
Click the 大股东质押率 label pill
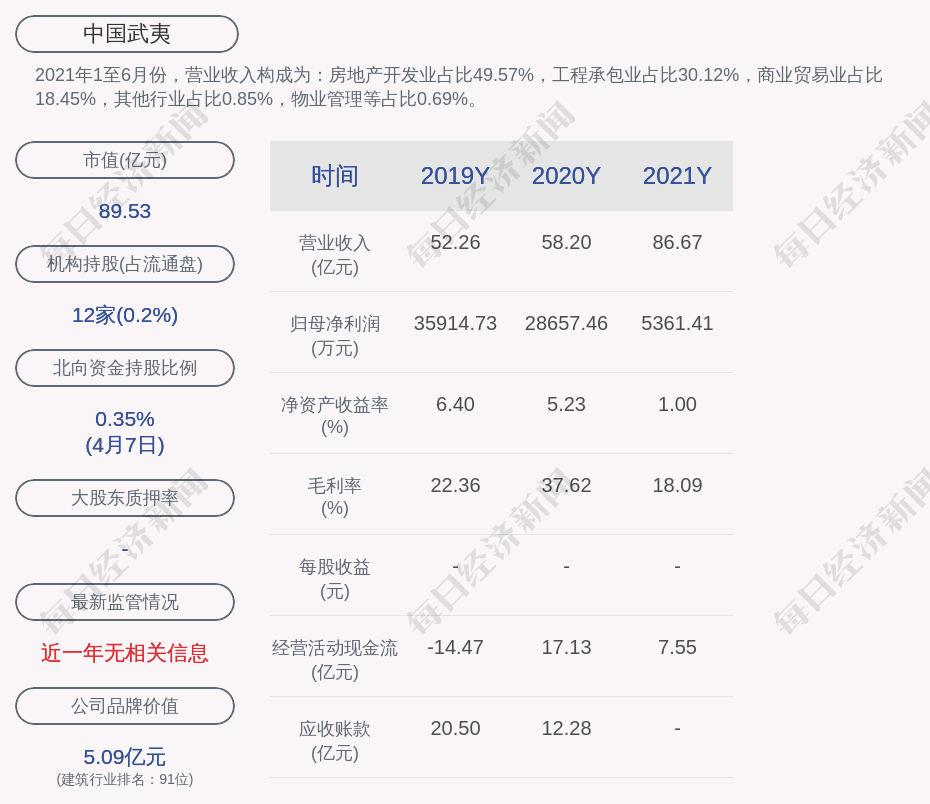[x=125, y=498]
